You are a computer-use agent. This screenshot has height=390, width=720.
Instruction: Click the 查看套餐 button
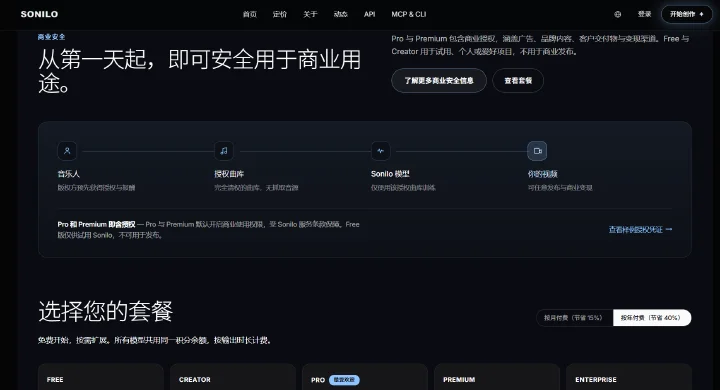point(518,80)
